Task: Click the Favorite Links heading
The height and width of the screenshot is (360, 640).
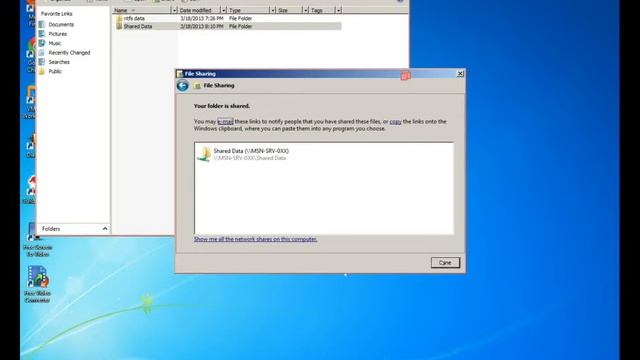Action: [x=56, y=13]
